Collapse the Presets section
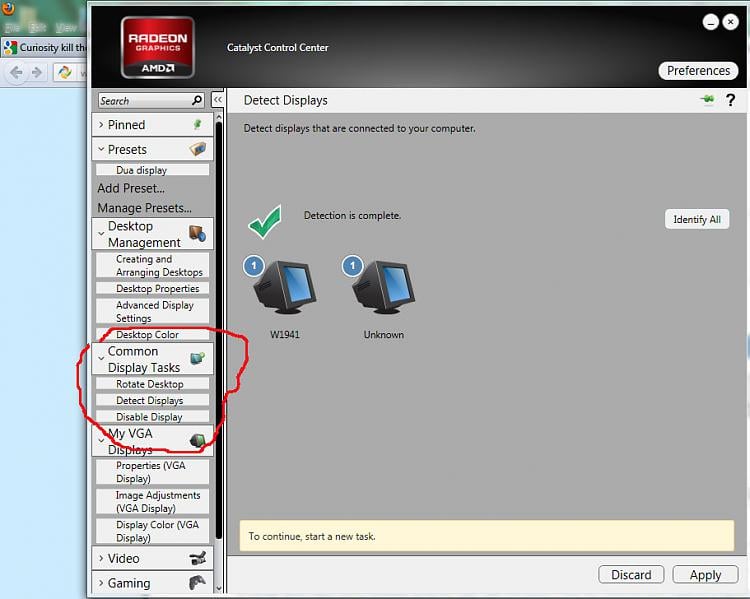The height and width of the screenshot is (599, 750). point(101,150)
